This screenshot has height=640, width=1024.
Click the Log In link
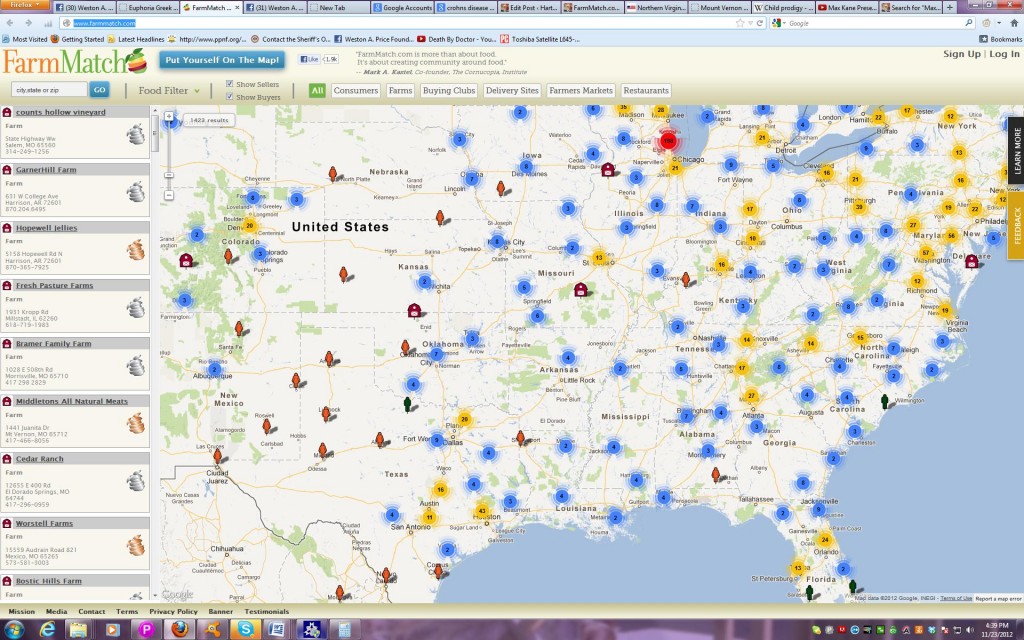[x=1004, y=54]
